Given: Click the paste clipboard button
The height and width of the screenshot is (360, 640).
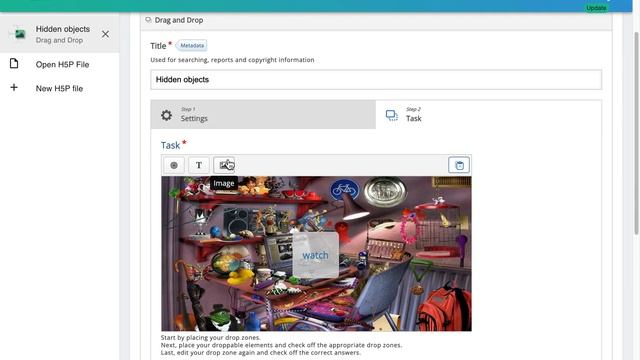Looking at the screenshot, I should [459, 165].
